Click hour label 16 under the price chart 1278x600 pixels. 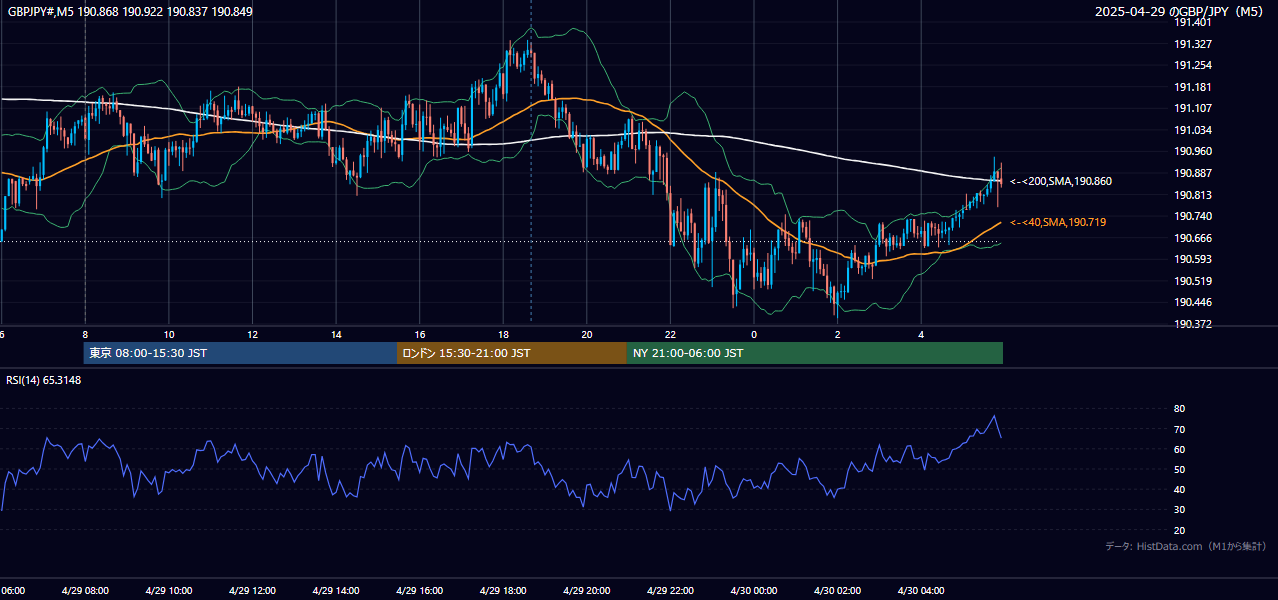420,335
